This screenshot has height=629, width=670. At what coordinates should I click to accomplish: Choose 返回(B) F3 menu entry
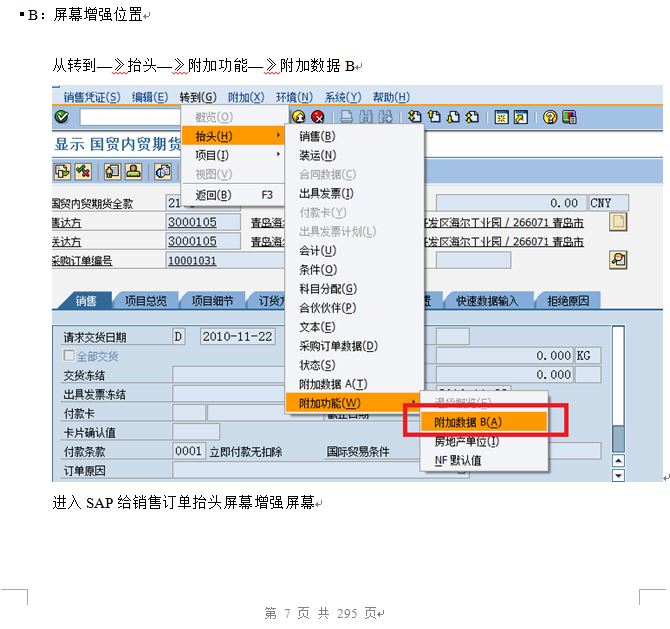233,195
